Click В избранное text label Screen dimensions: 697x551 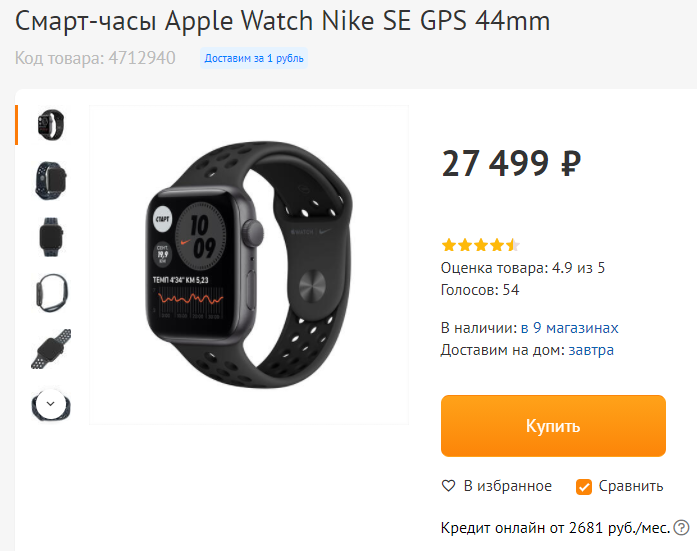(x=508, y=486)
